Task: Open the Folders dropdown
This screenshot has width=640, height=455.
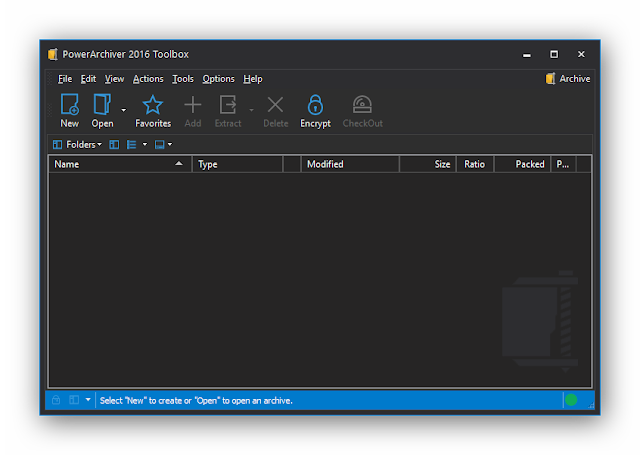Action: (x=77, y=144)
